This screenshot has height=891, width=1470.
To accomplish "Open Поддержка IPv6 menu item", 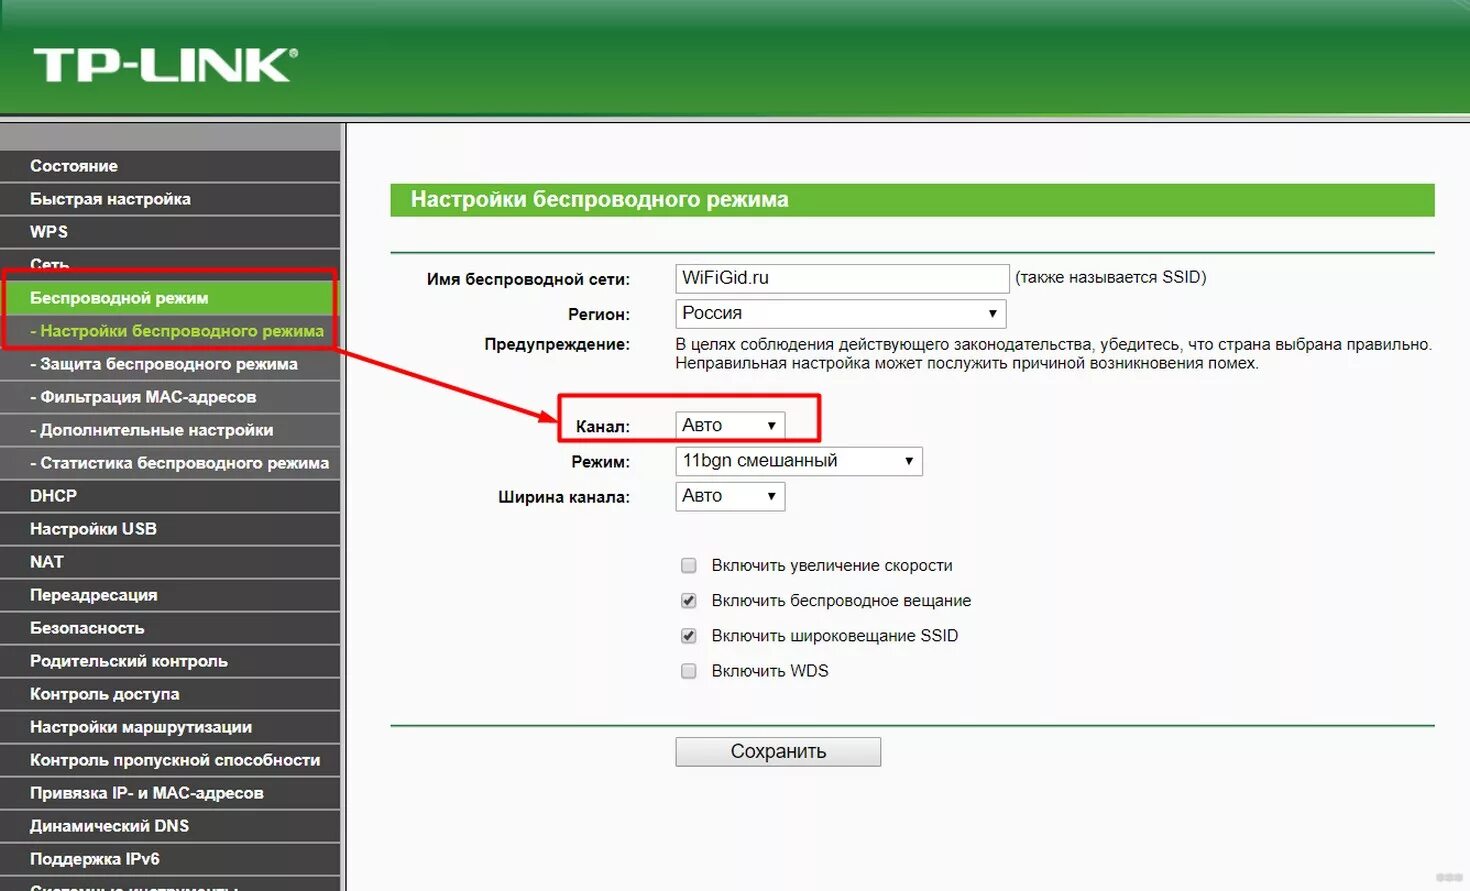I will (170, 859).
